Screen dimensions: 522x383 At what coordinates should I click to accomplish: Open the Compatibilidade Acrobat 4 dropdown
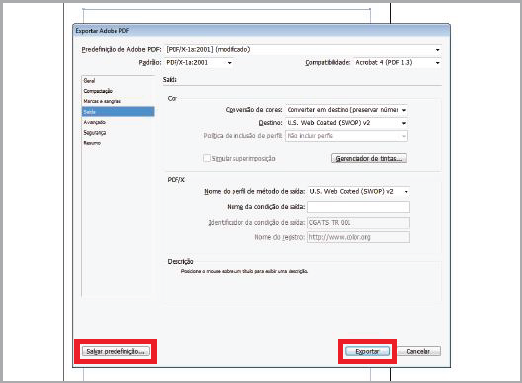(397, 63)
